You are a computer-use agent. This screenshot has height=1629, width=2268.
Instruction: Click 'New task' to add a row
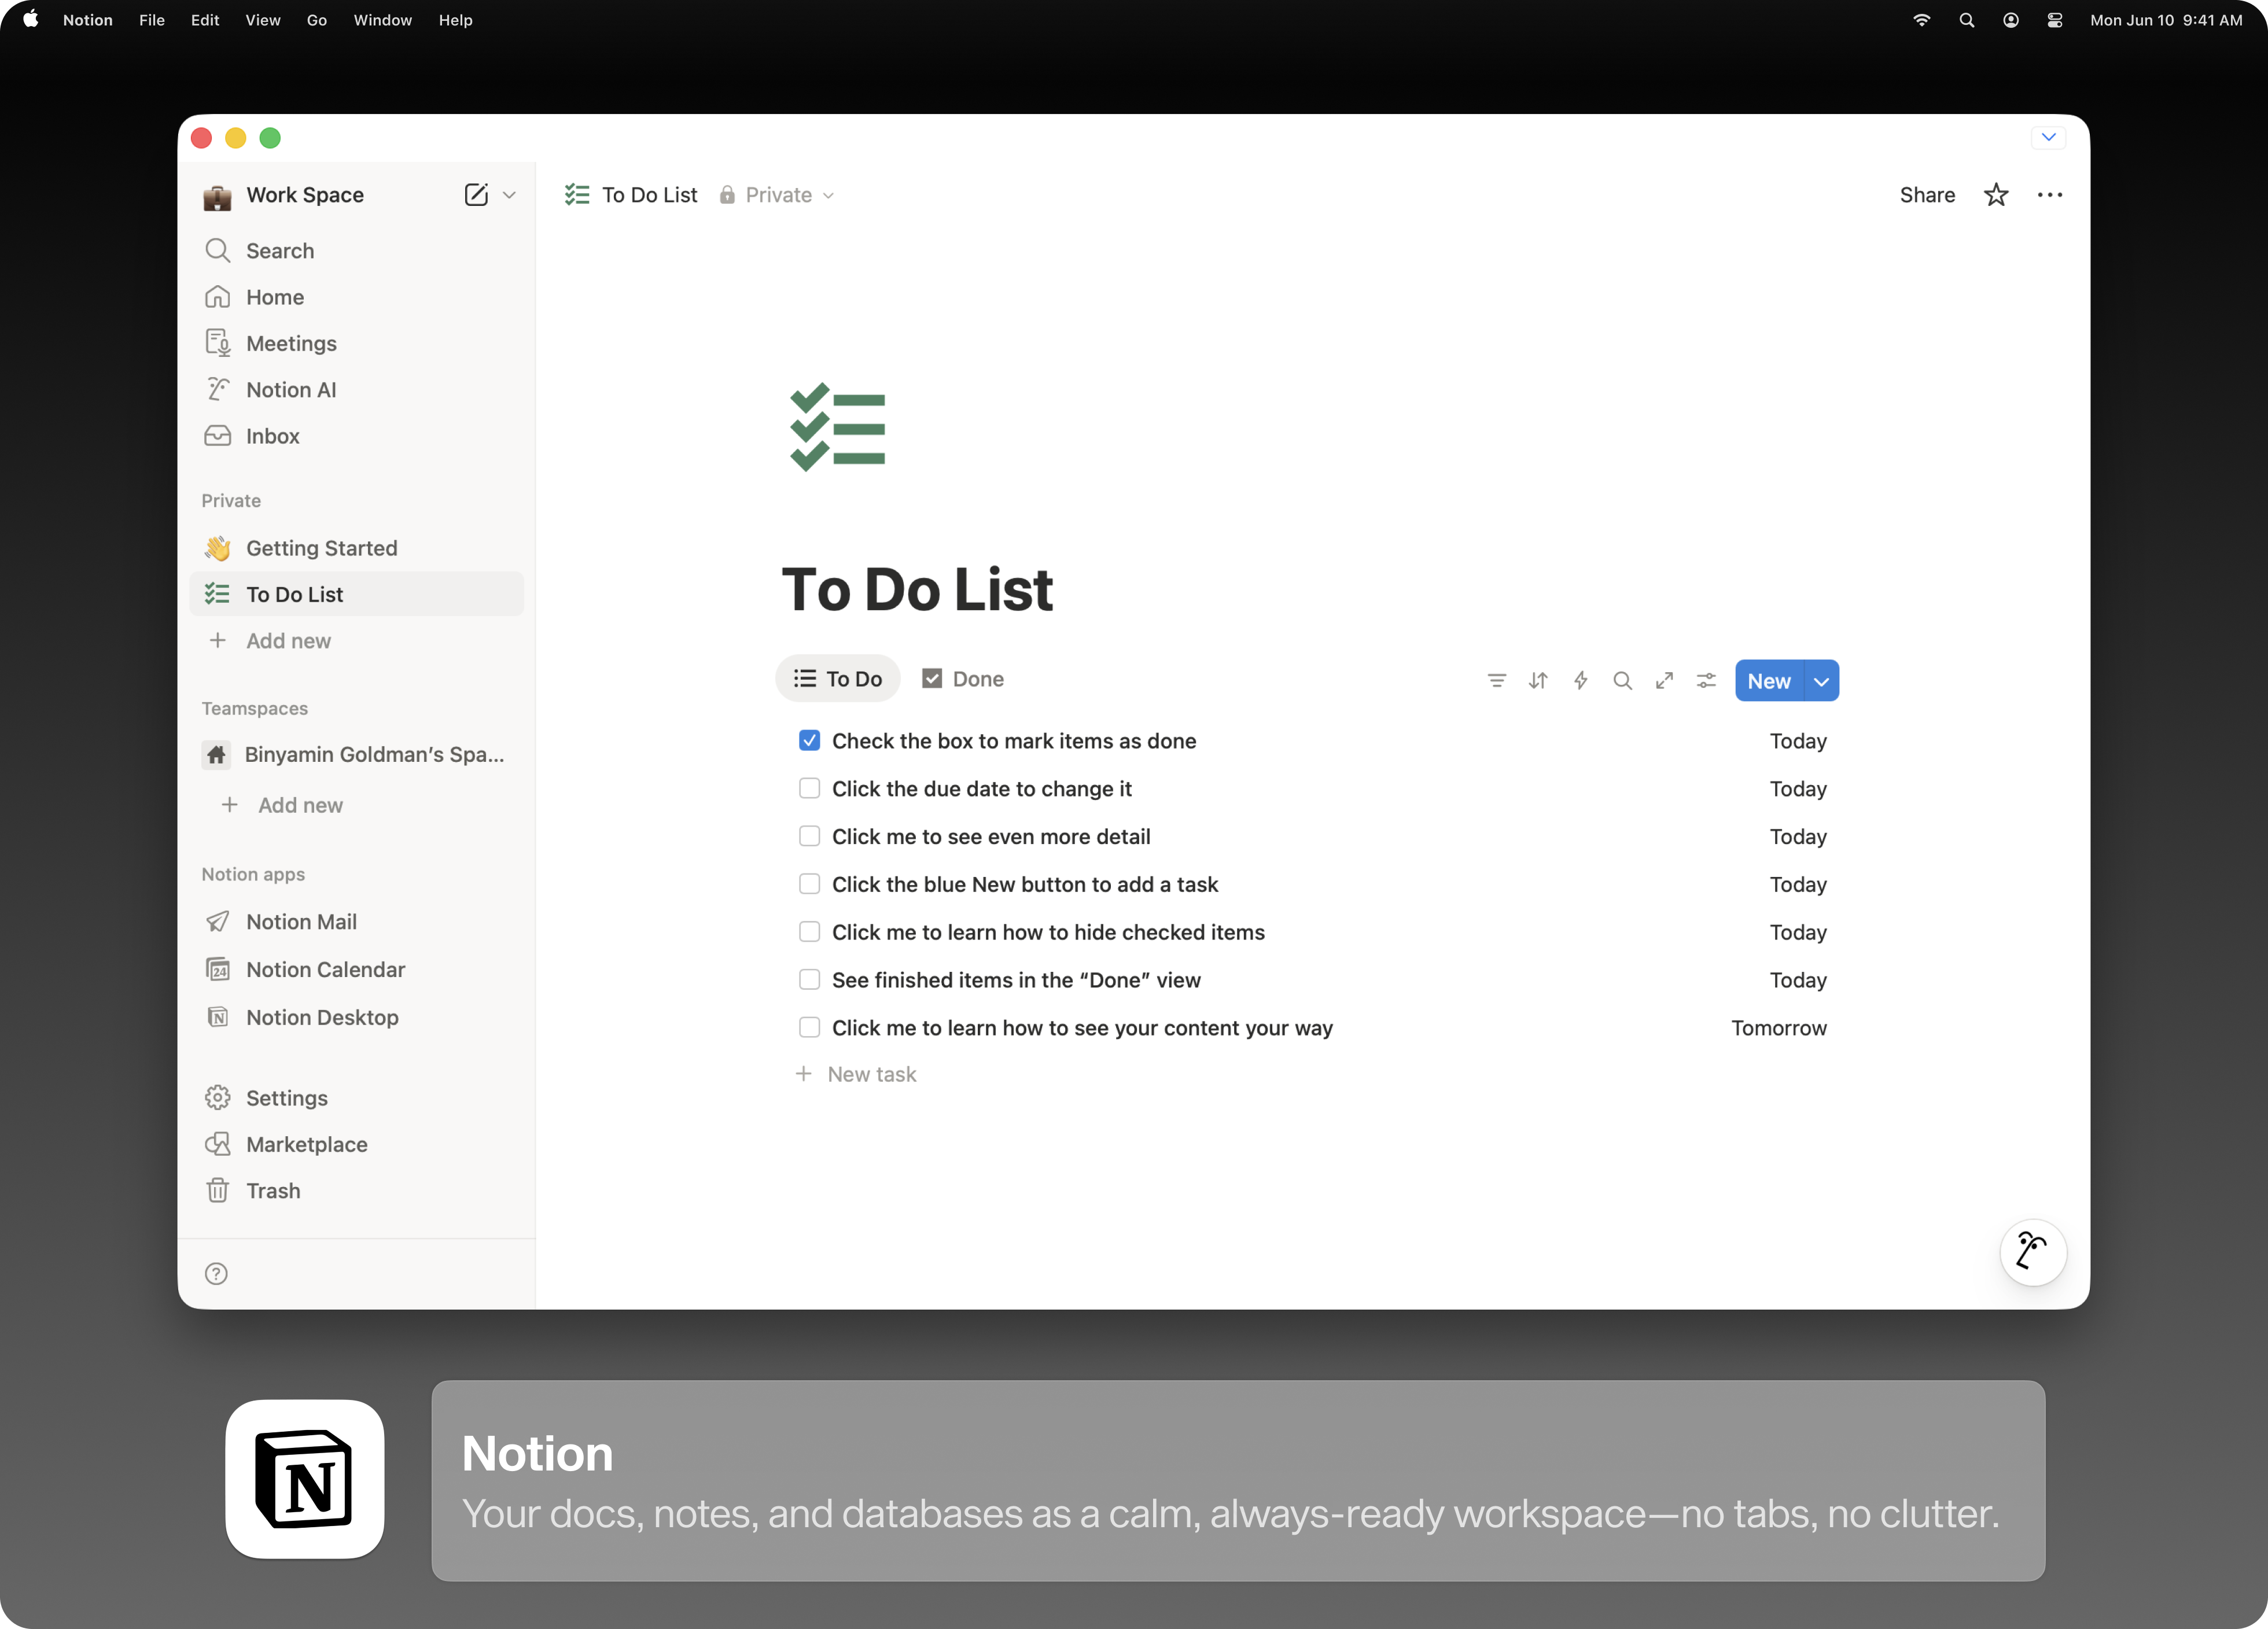(870, 1074)
